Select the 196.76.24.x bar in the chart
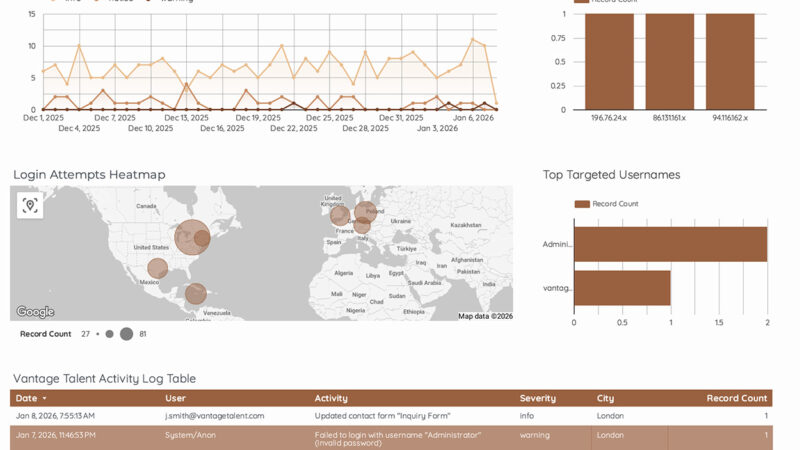Viewport: 800px width, 450px height. point(609,62)
